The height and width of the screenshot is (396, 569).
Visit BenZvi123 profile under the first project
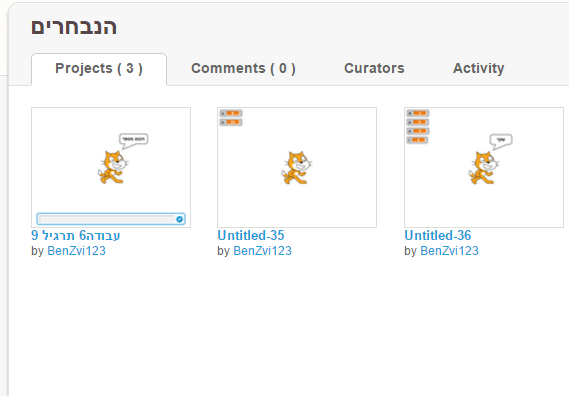click(x=77, y=251)
